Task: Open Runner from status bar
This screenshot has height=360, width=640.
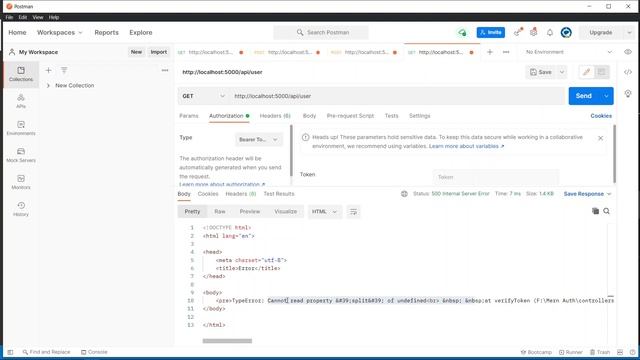Action: click(571, 352)
